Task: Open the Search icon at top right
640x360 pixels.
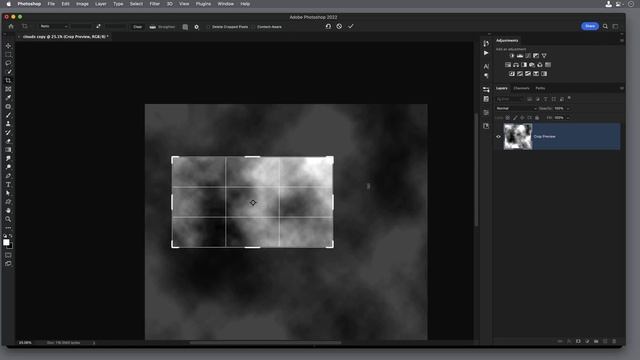Action: point(605,27)
